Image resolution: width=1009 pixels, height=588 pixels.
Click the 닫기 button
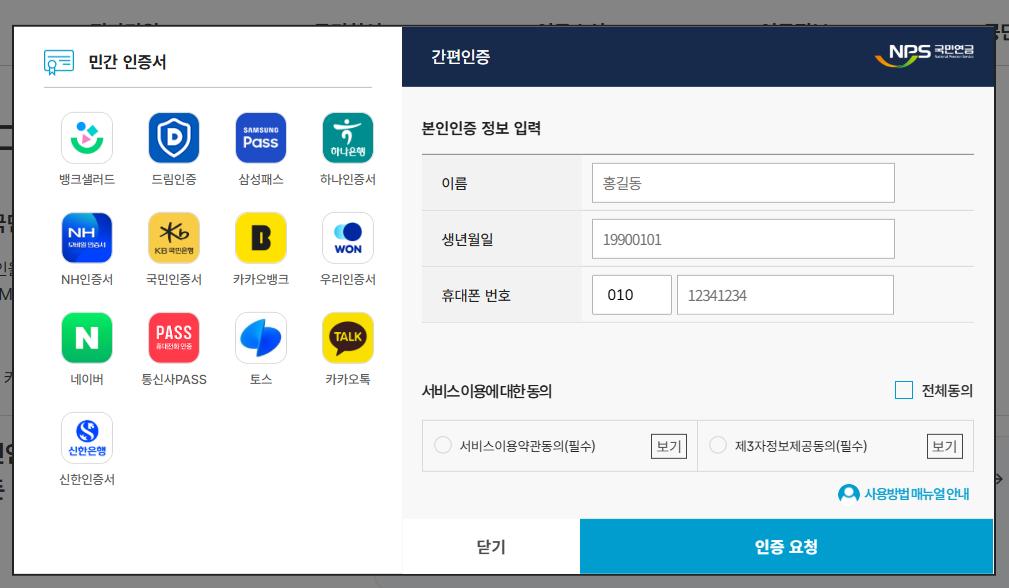pyautogui.click(x=491, y=546)
